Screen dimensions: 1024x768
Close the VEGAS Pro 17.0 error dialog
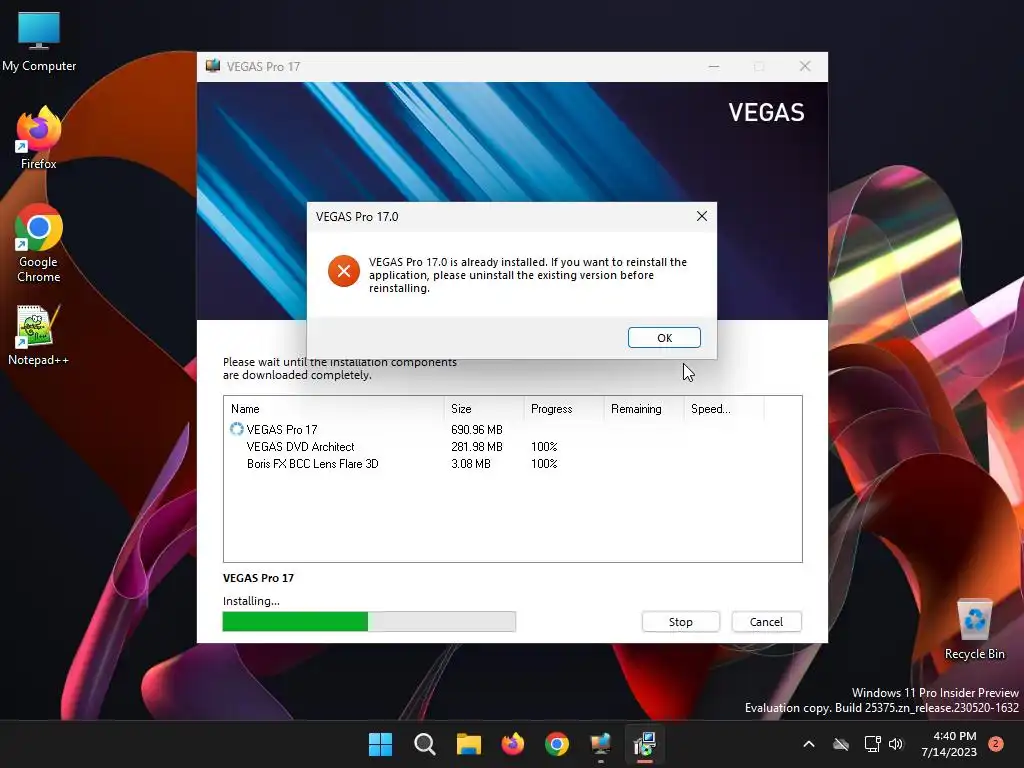click(x=701, y=216)
